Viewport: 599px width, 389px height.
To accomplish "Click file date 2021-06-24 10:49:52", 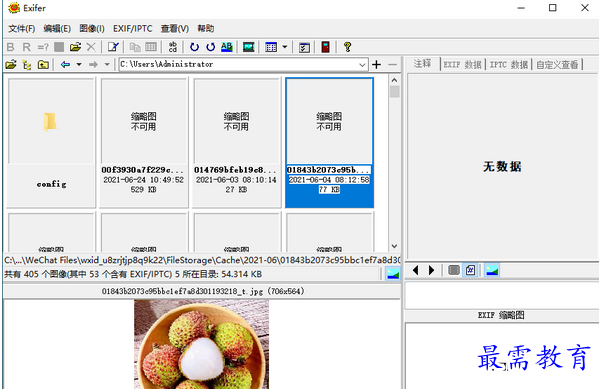I will pos(144,180).
